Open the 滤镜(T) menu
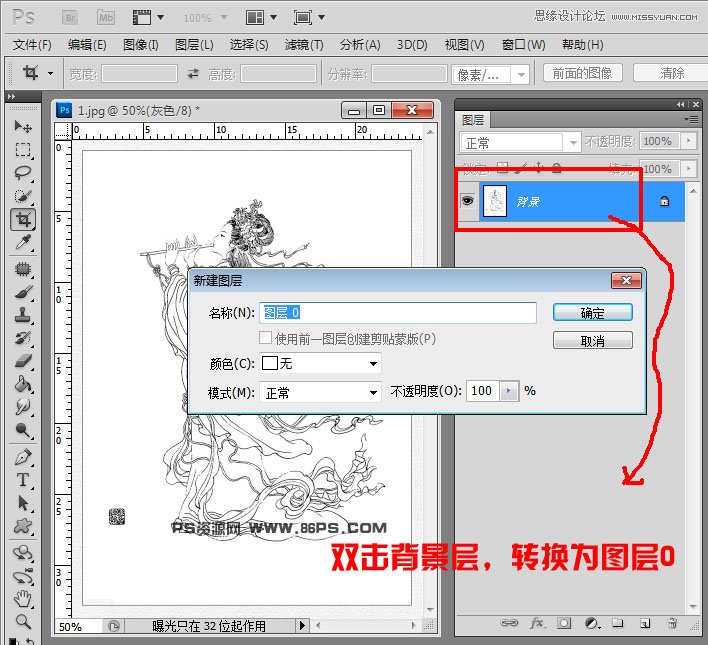Viewport: 708px width, 645px height. click(x=304, y=45)
